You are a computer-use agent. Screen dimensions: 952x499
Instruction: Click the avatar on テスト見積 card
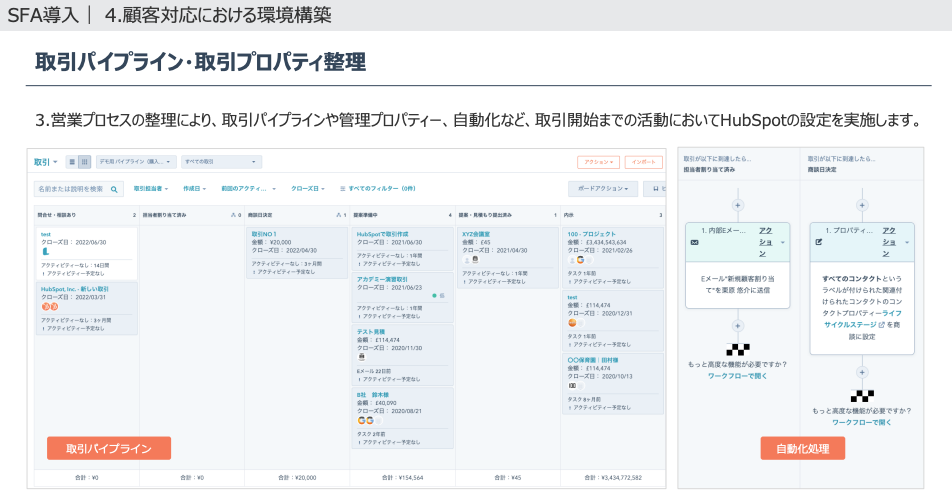point(362,358)
